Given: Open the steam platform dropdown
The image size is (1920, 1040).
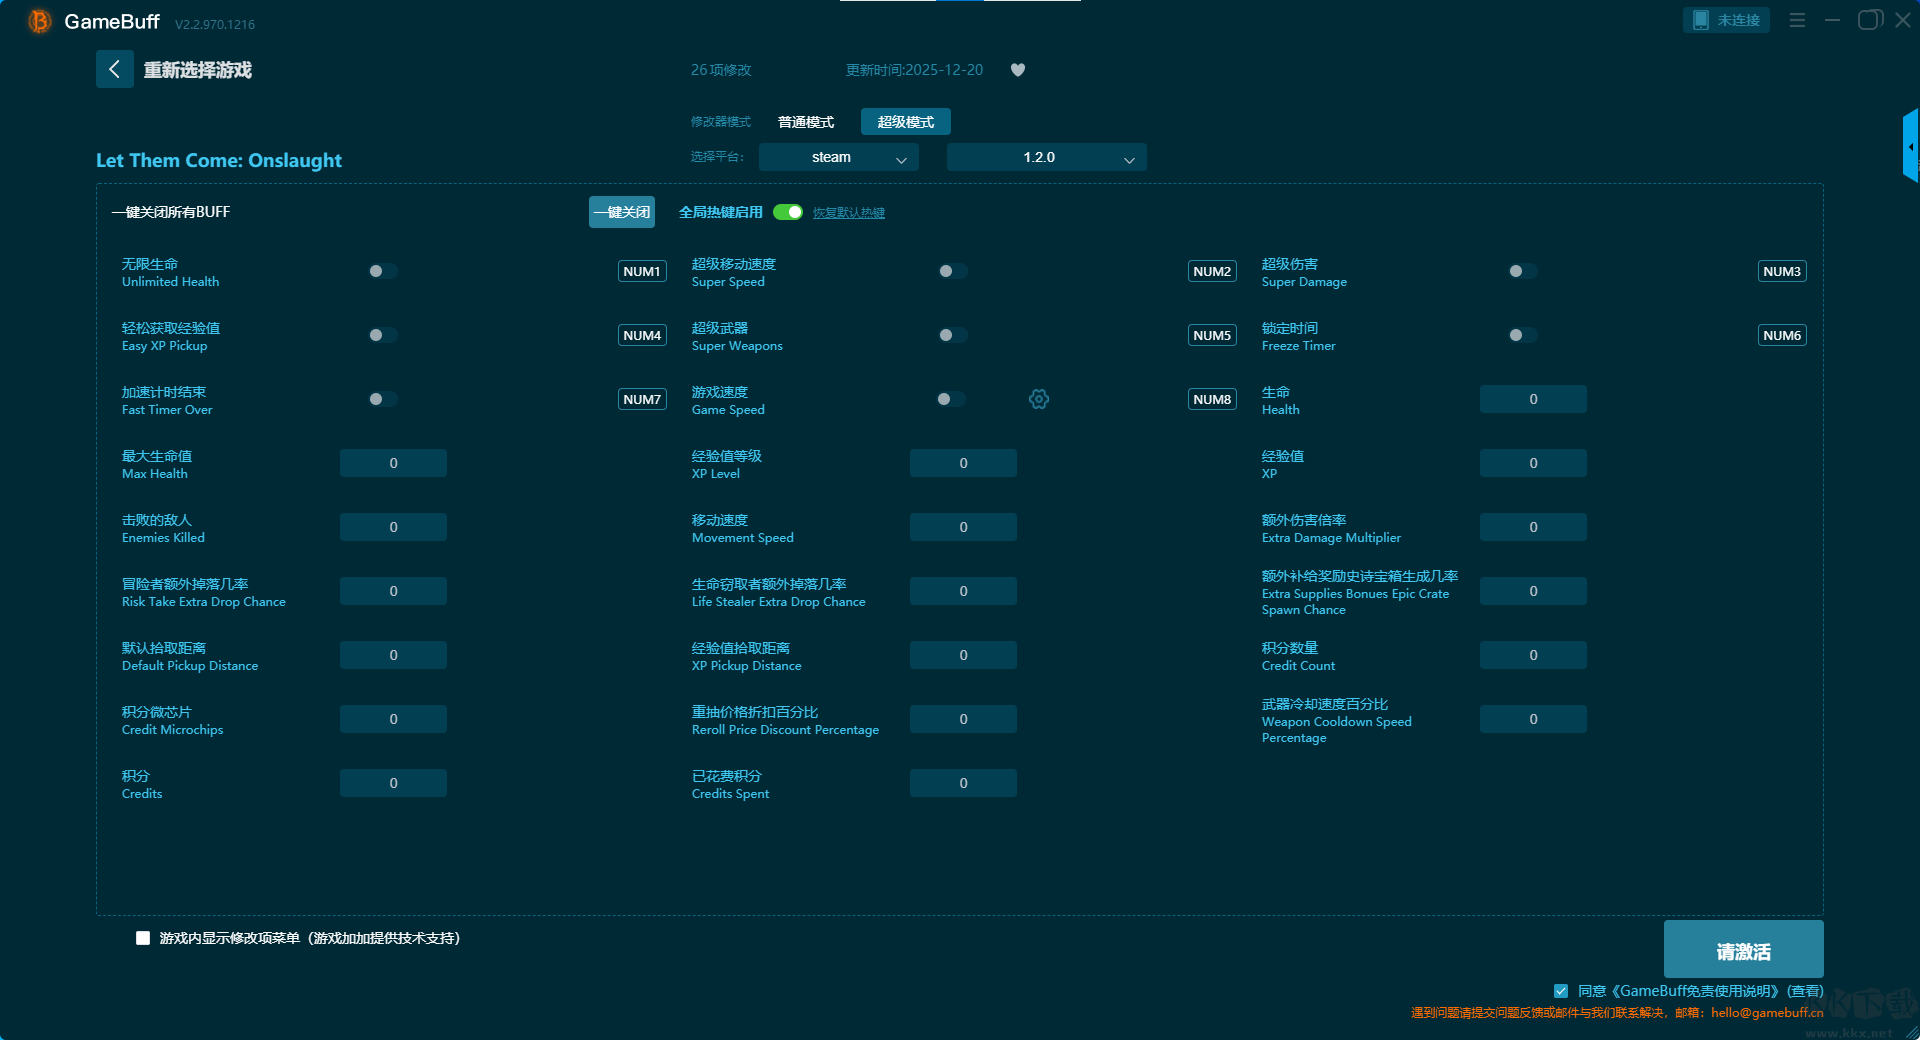Looking at the screenshot, I should 838,157.
